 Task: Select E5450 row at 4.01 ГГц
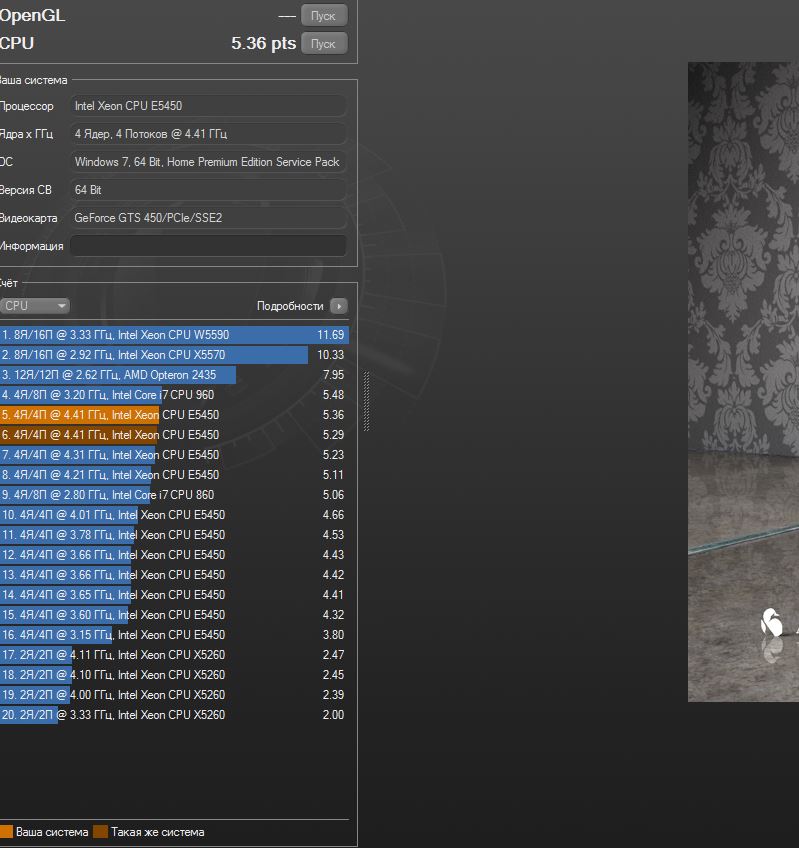174,515
